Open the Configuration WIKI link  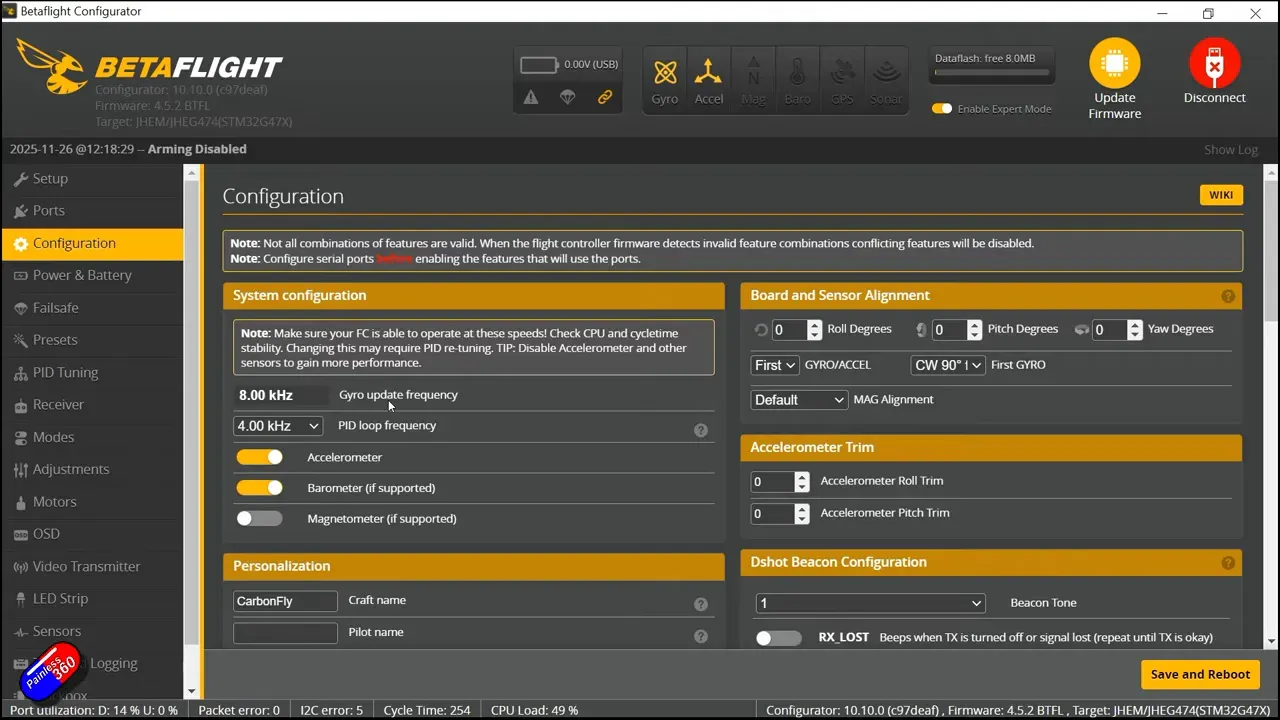click(1220, 195)
